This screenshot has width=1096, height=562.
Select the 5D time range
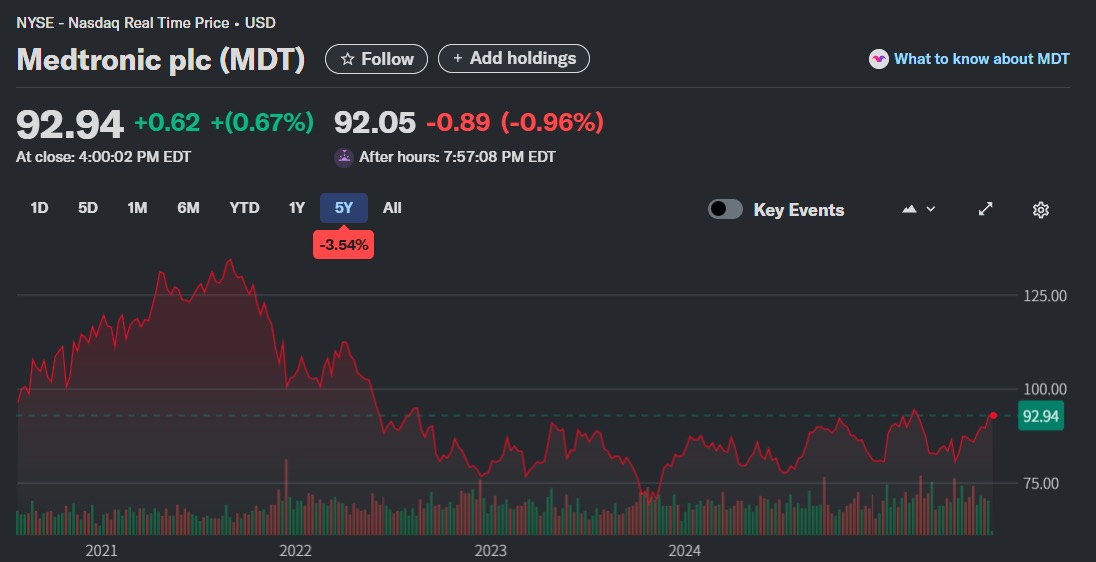[x=88, y=208]
